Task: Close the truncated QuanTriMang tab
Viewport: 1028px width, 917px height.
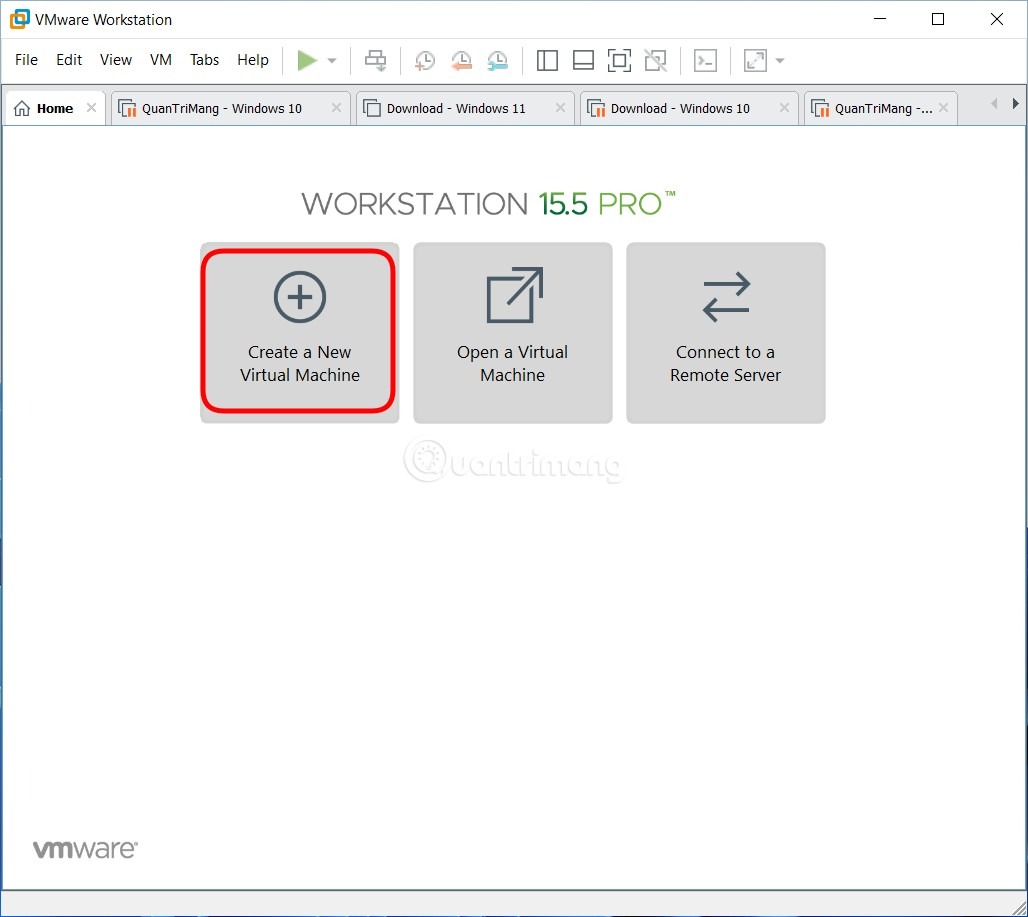Action: pos(943,107)
